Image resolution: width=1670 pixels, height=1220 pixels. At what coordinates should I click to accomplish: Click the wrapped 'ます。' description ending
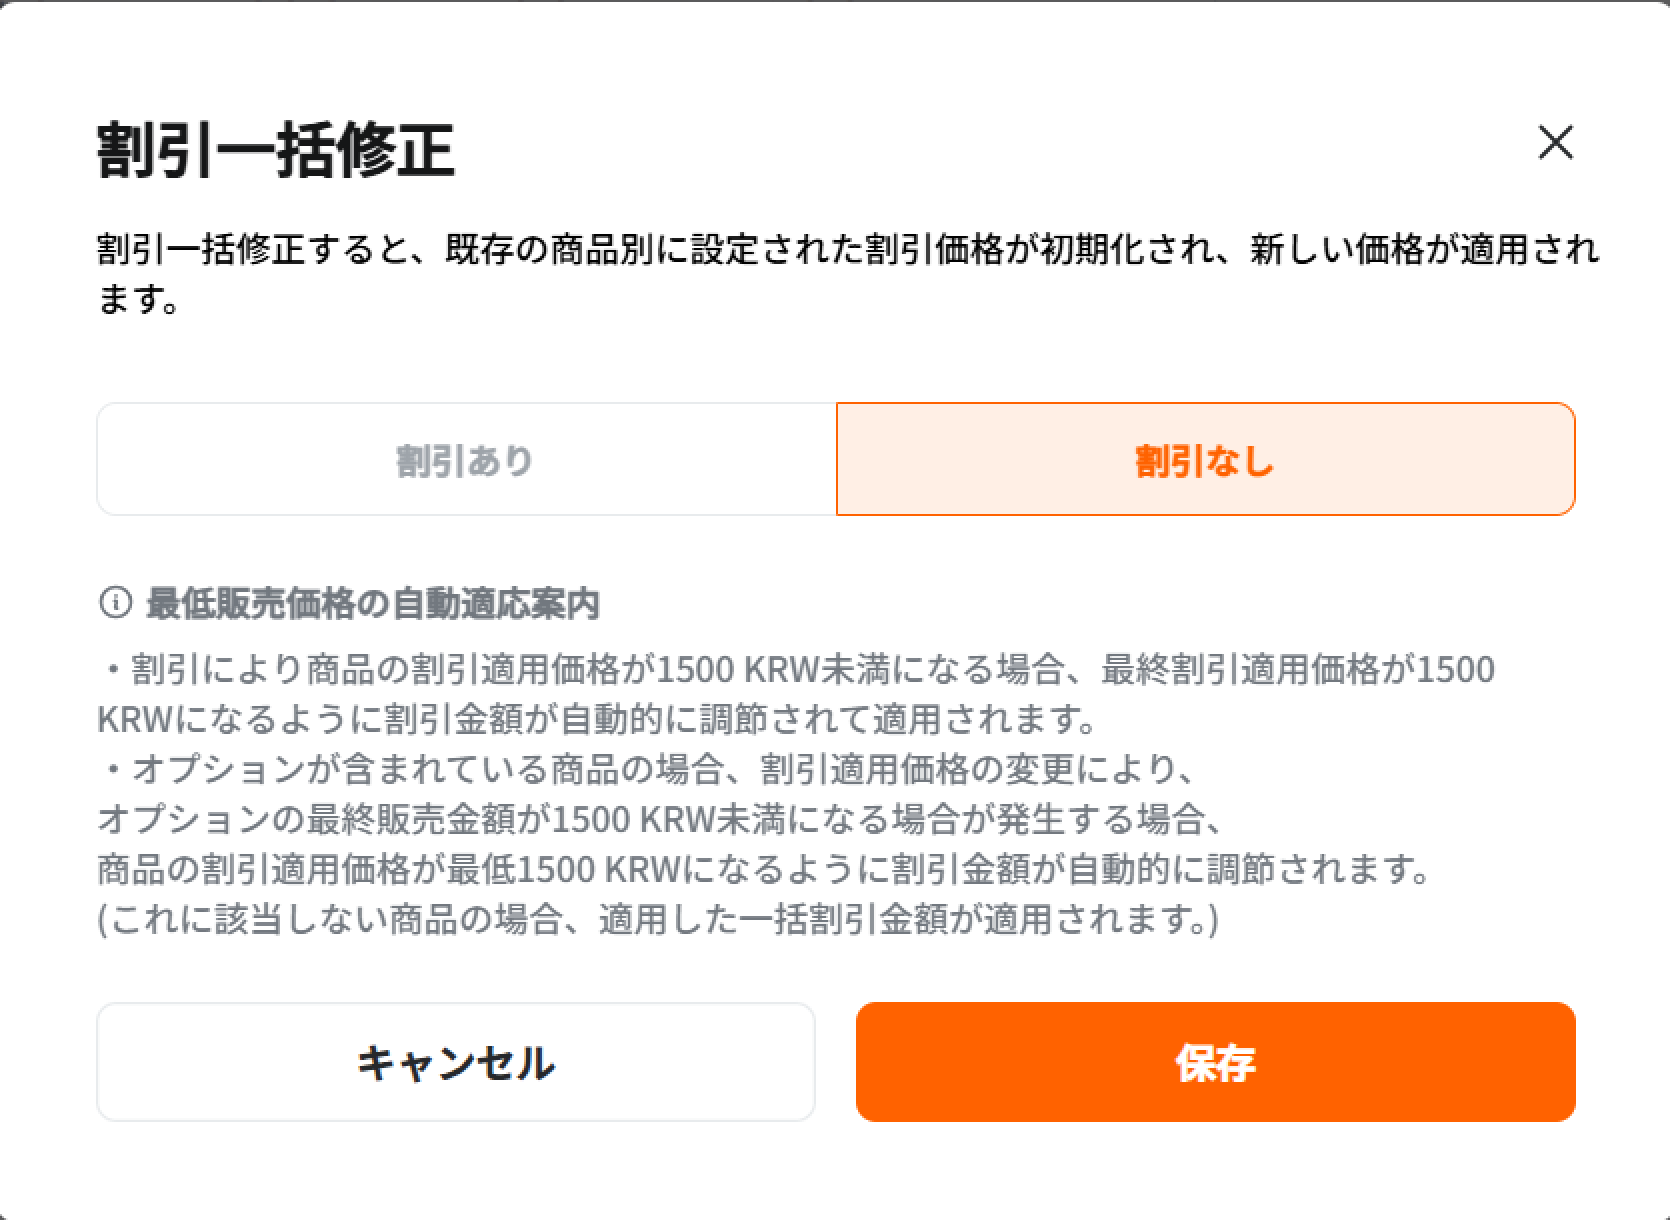tap(138, 300)
